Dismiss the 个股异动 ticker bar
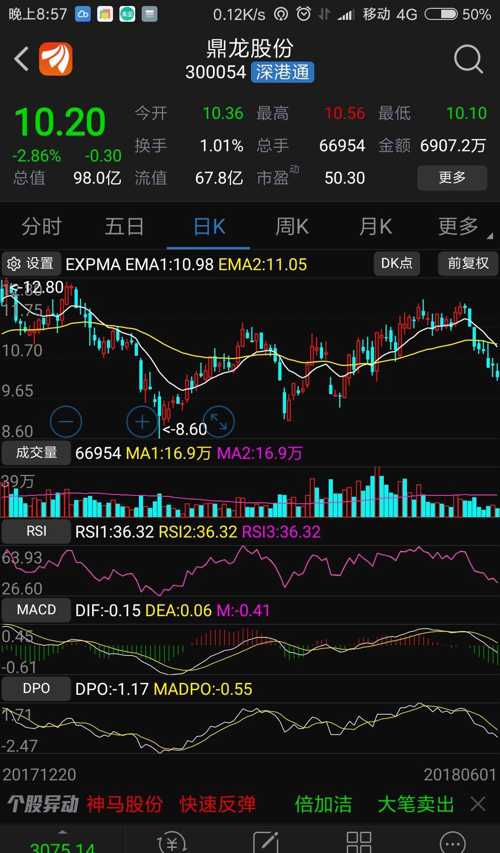The height and width of the screenshot is (853, 500). tap(478, 803)
